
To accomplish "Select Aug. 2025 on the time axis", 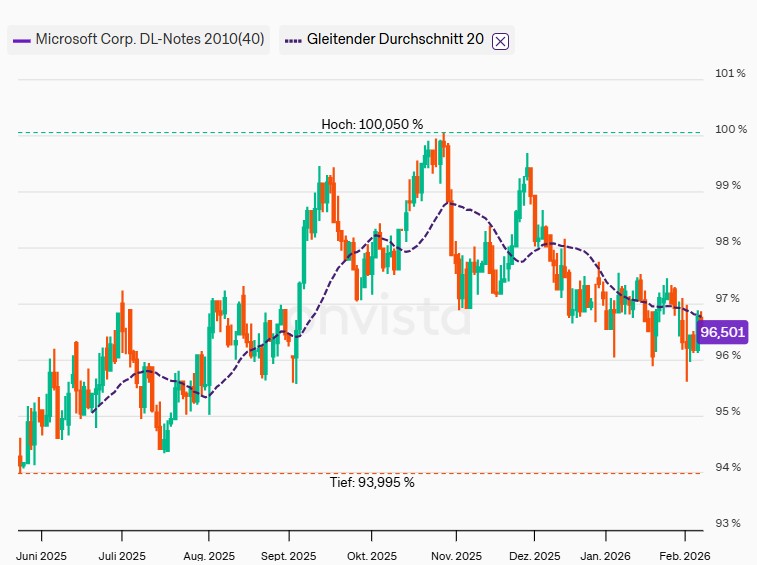I will point(208,555).
